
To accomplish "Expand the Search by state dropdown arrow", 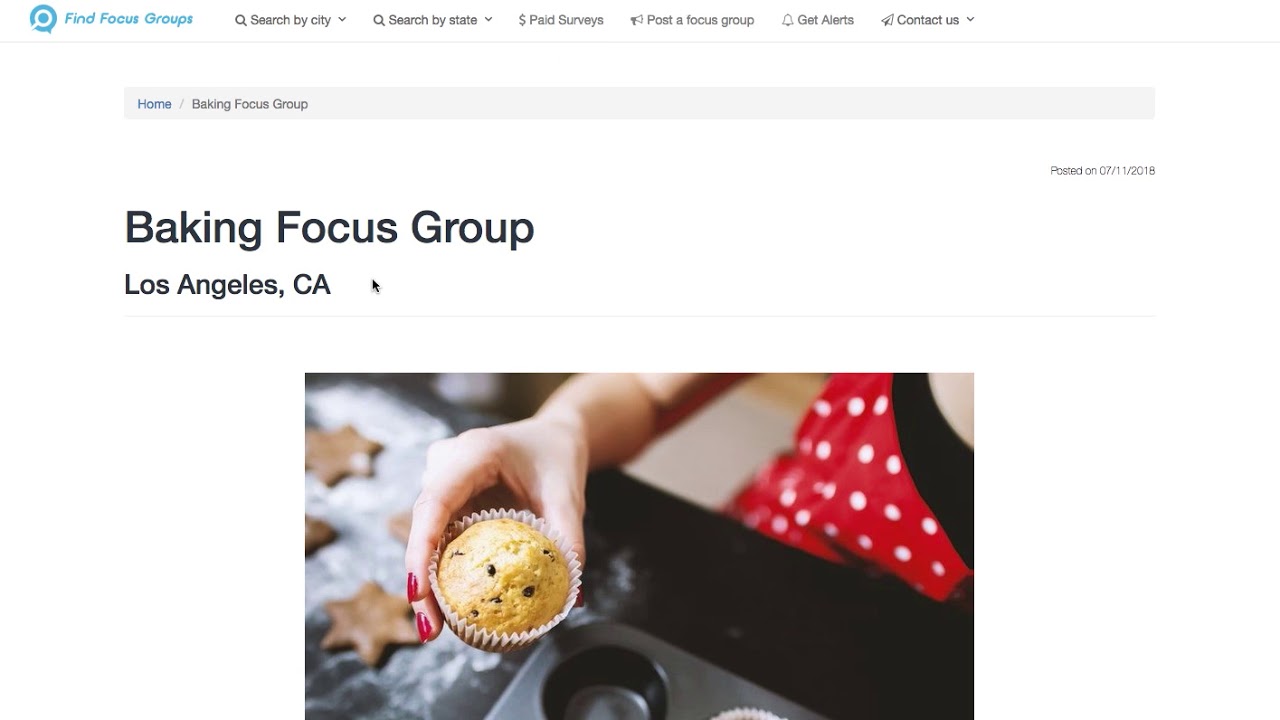I will 488,19.
